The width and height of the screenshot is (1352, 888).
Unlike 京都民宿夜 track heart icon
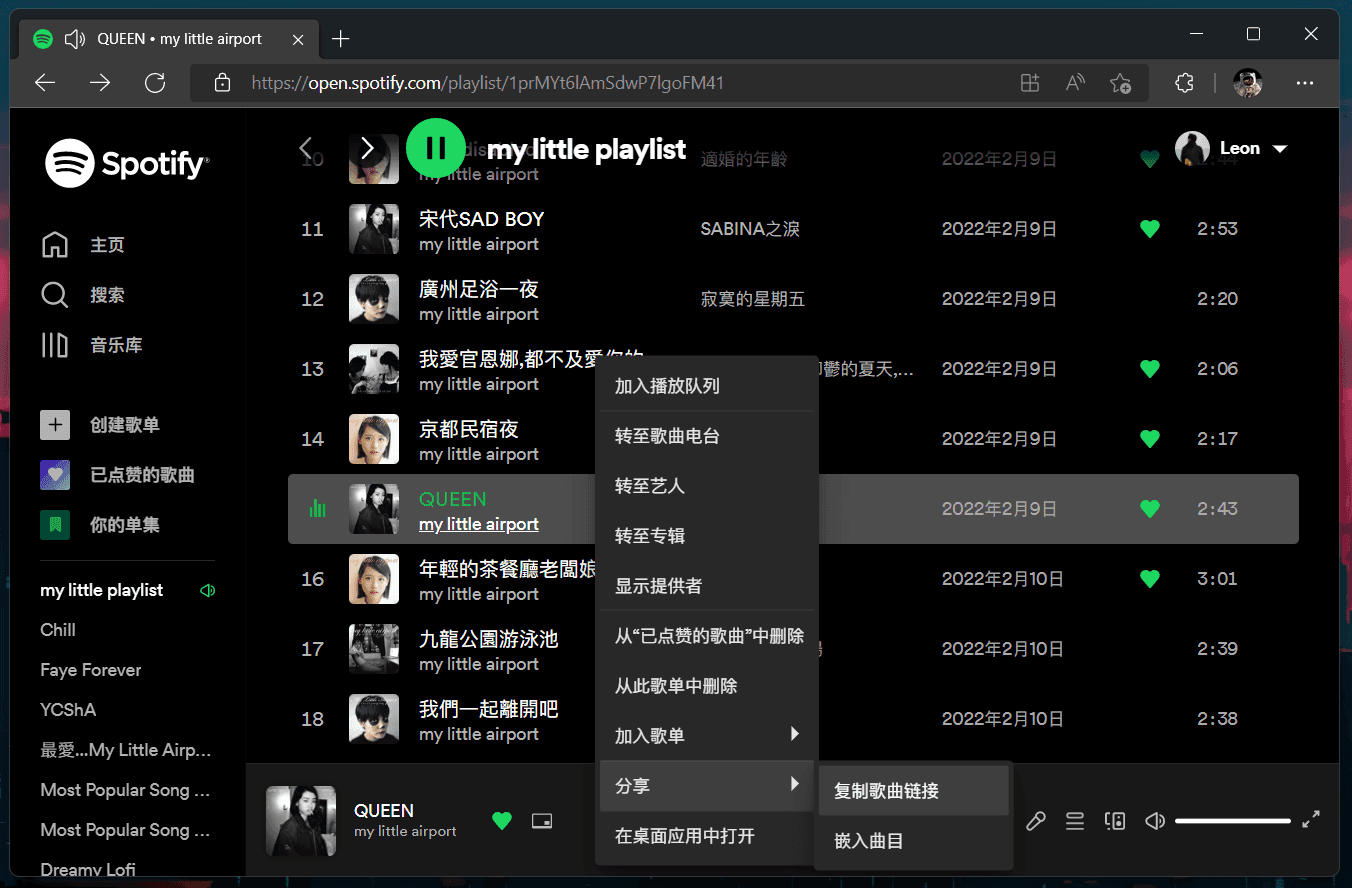click(x=1150, y=439)
